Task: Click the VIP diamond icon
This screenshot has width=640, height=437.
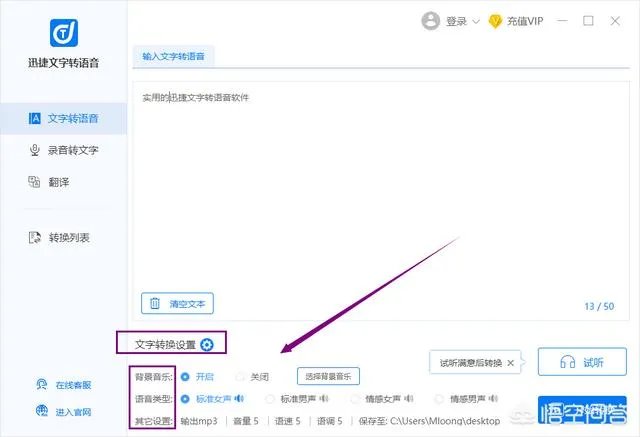Action: pyautogui.click(x=495, y=21)
